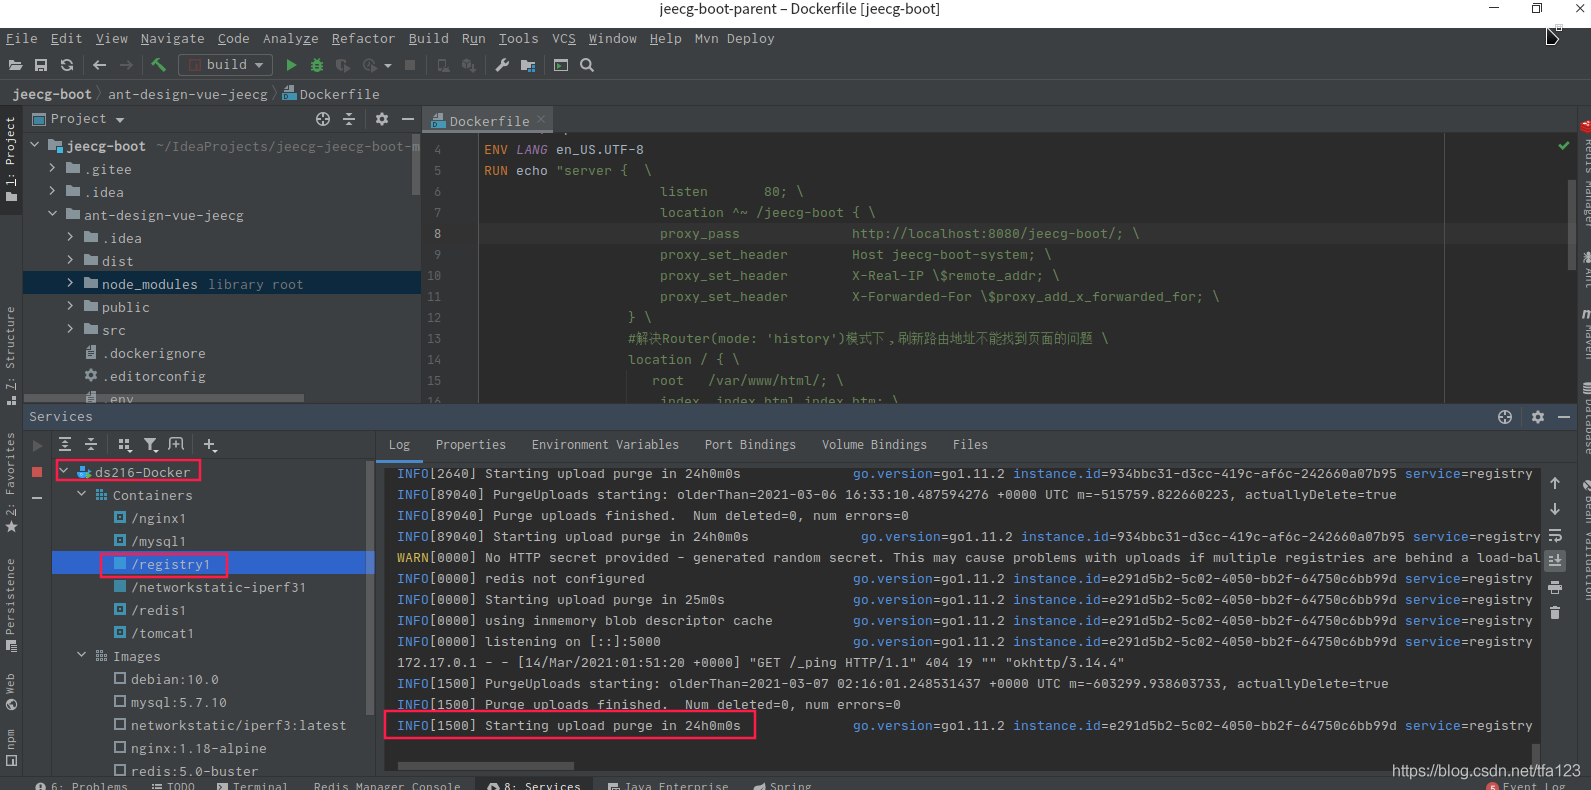This screenshot has height=790, width=1591.
Task: Toggle the Project tool window sidebar button
Action: pos(11,158)
